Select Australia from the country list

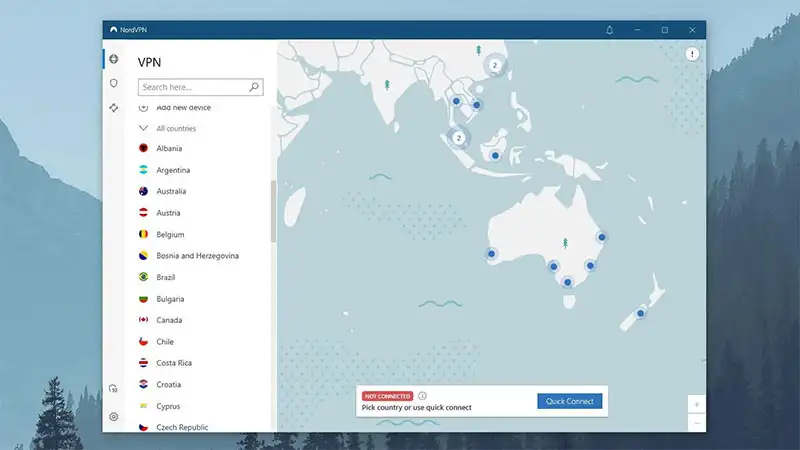[171, 191]
